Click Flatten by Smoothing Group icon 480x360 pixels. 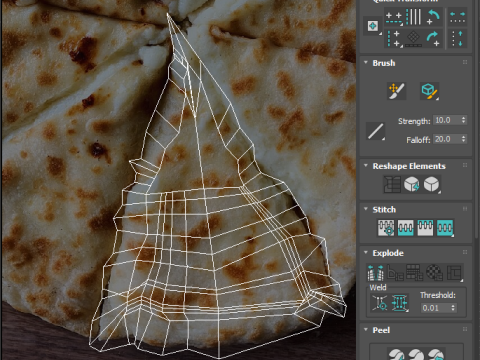point(414,272)
